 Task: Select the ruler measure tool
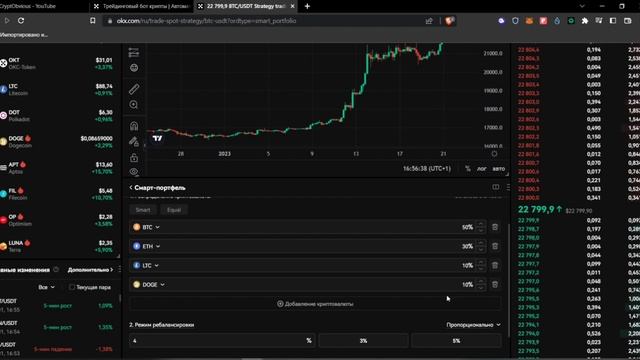(134, 89)
